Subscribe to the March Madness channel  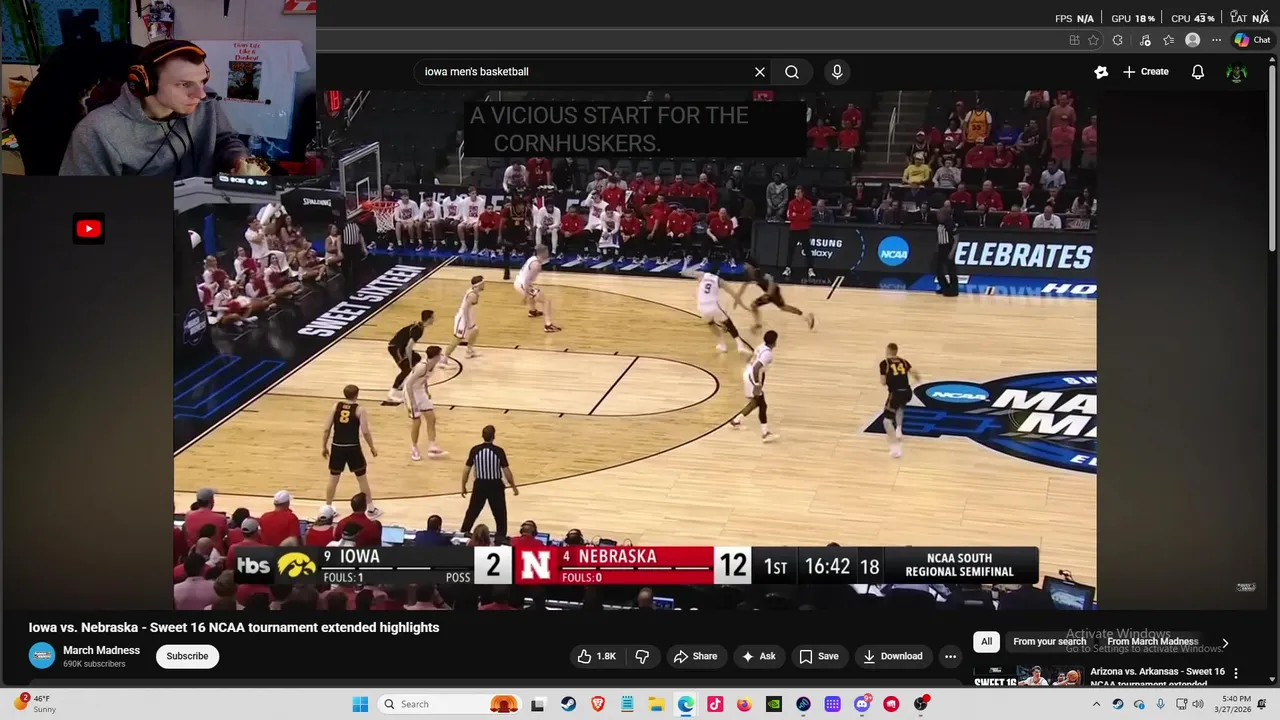pos(187,656)
